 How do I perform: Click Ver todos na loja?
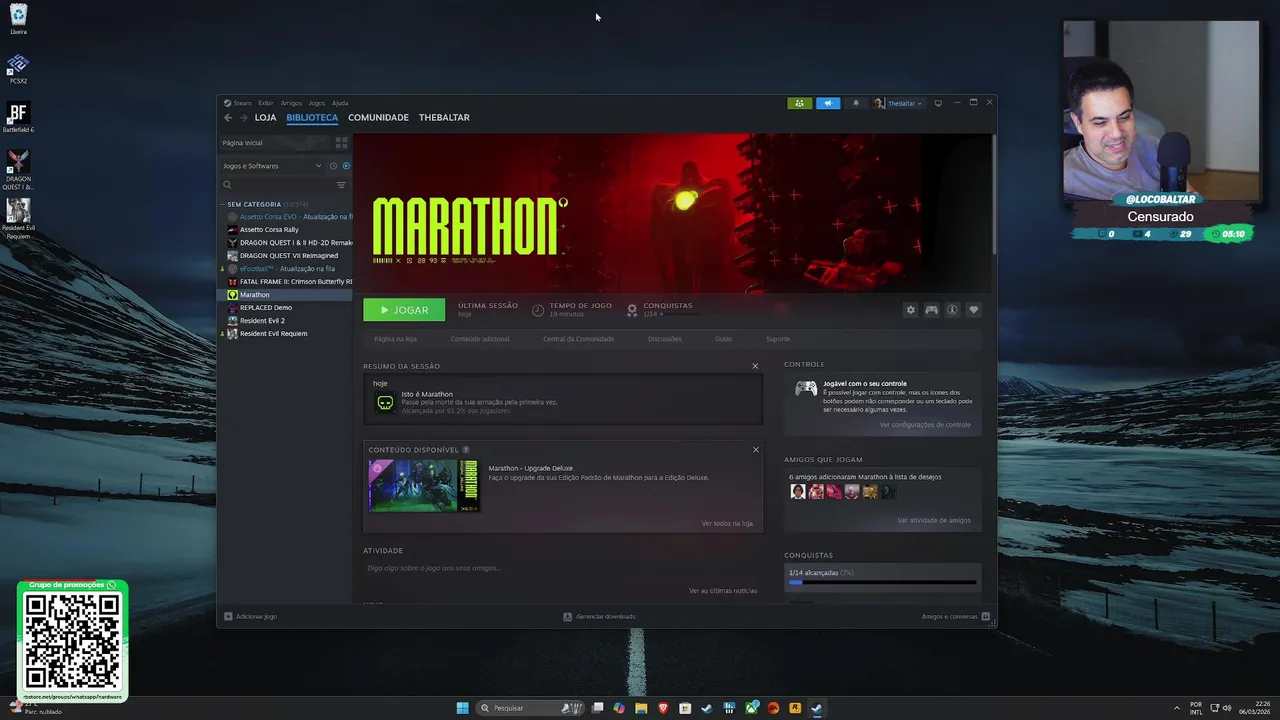[x=727, y=524]
